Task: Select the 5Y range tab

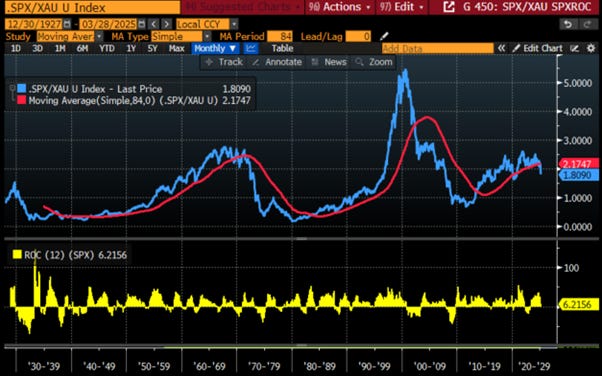Action: click(x=152, y=48)
